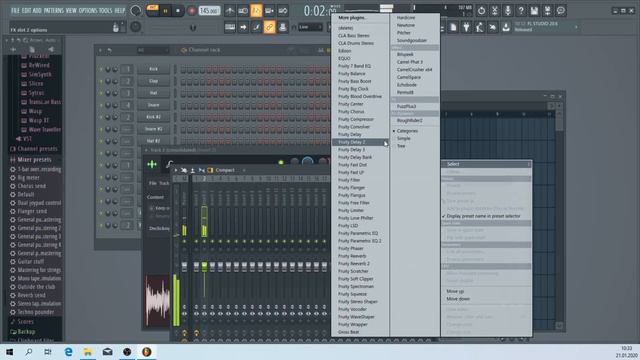Open Microsoft Edge from the taskbar
Screen dimensions: 640x360
69,352
